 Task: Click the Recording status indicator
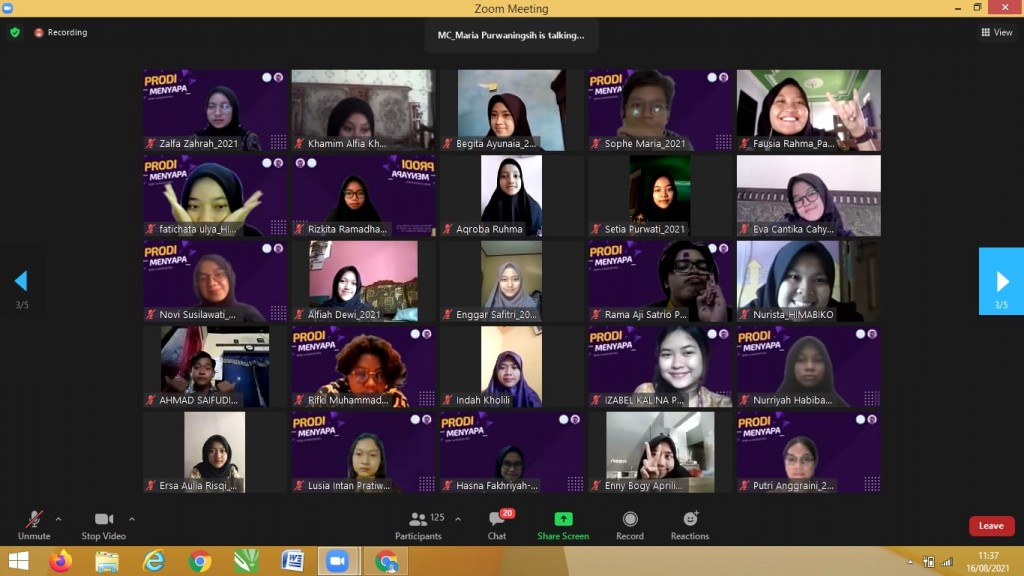[x=61, y=32]
